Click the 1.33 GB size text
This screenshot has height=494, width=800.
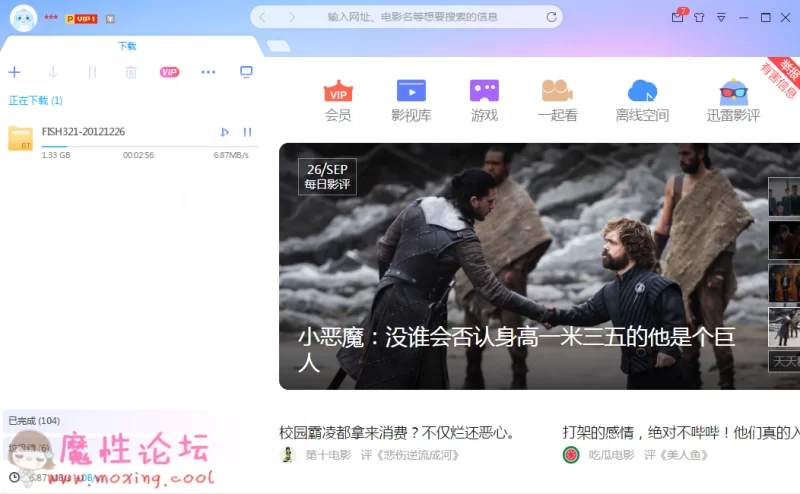[x=56, y=155]
